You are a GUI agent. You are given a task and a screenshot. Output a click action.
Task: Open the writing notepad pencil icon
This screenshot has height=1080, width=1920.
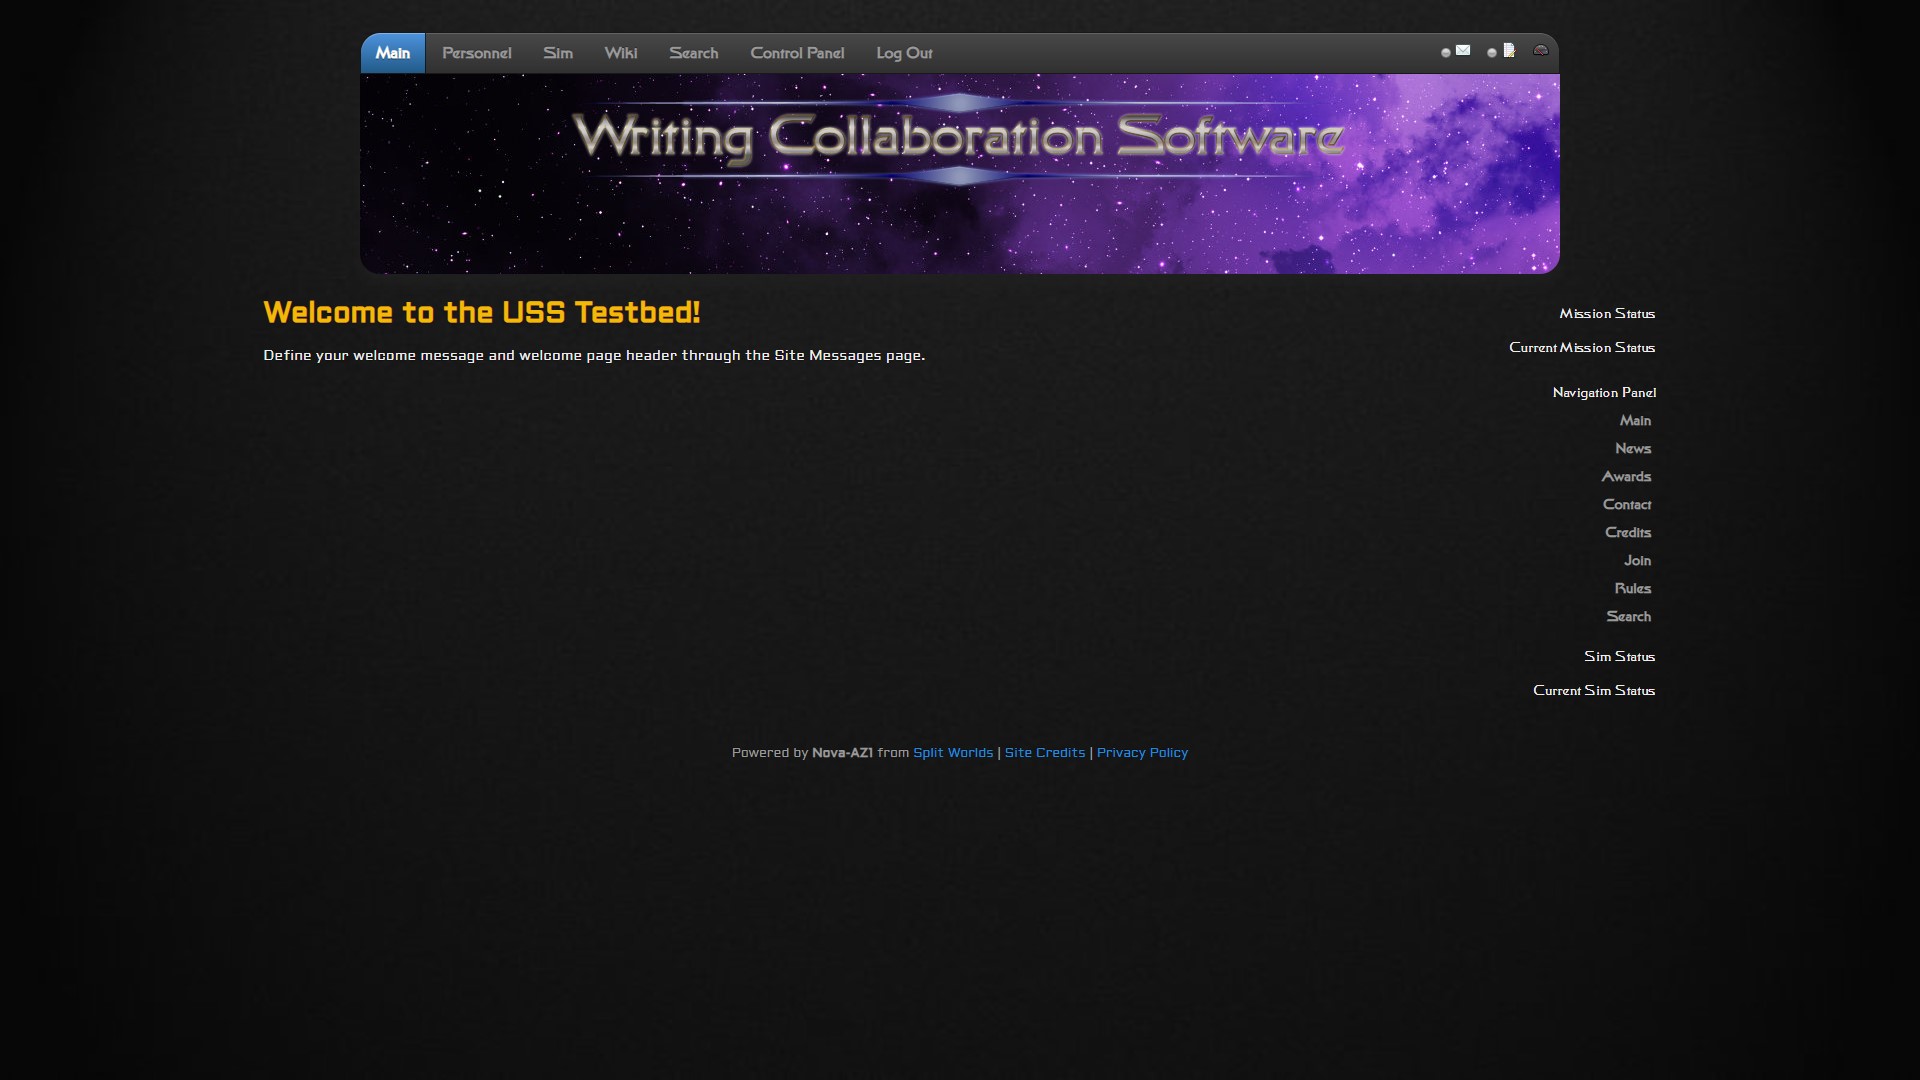pyautogui.click(x=1509, y=51)
